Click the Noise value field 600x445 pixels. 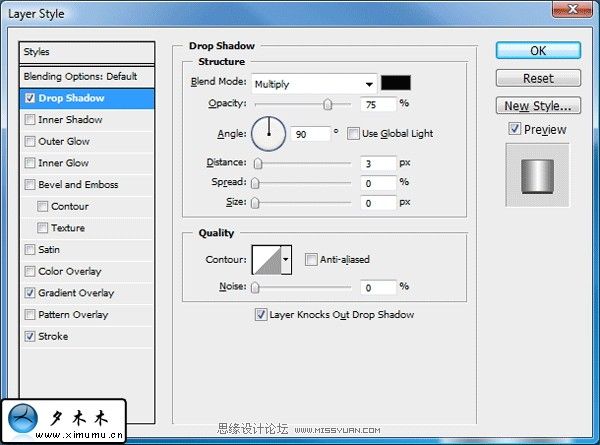[x=378, y=287]
